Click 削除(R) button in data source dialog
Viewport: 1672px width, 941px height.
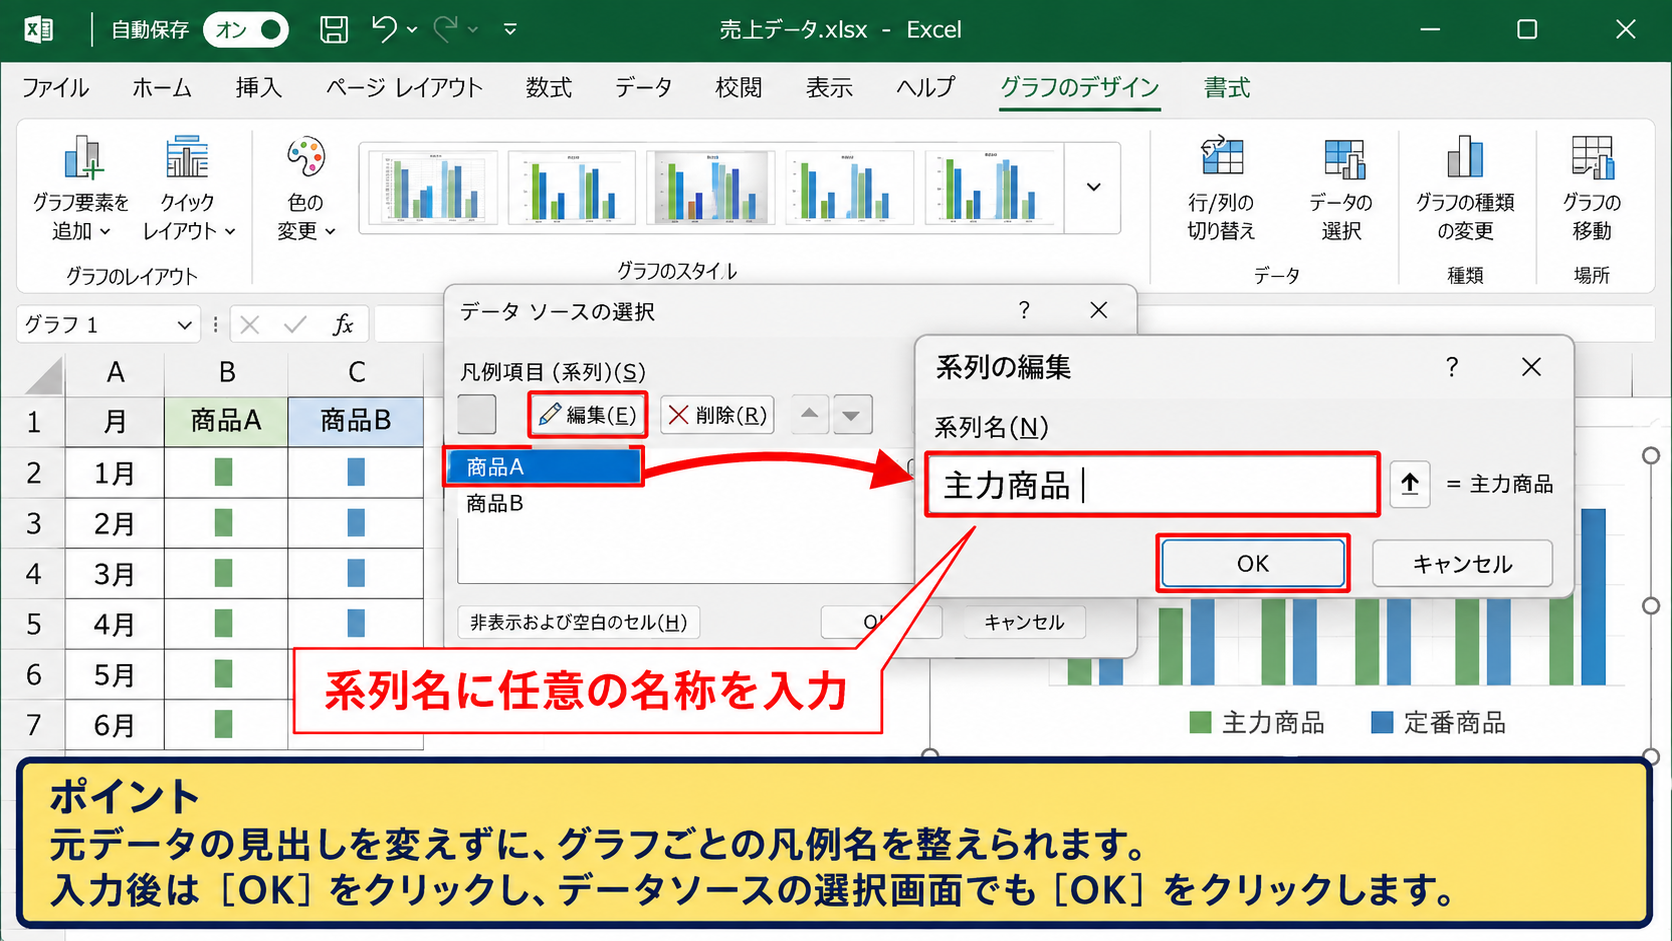coord(717,414)
